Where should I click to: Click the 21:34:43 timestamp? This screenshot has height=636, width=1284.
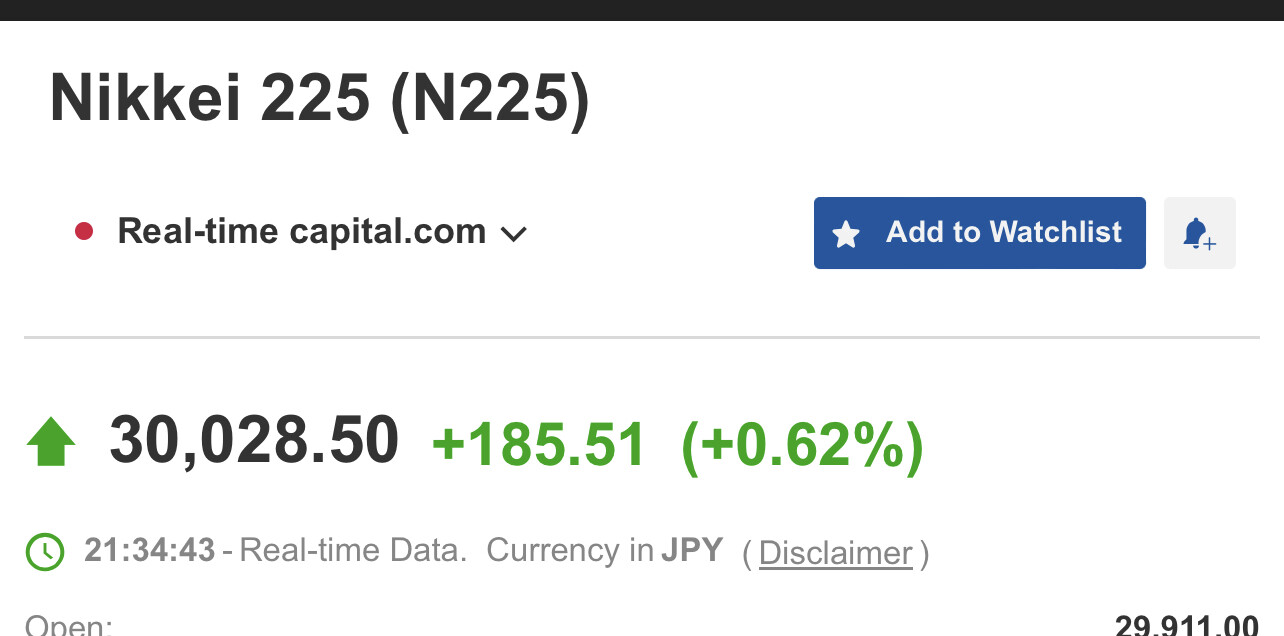150,550
